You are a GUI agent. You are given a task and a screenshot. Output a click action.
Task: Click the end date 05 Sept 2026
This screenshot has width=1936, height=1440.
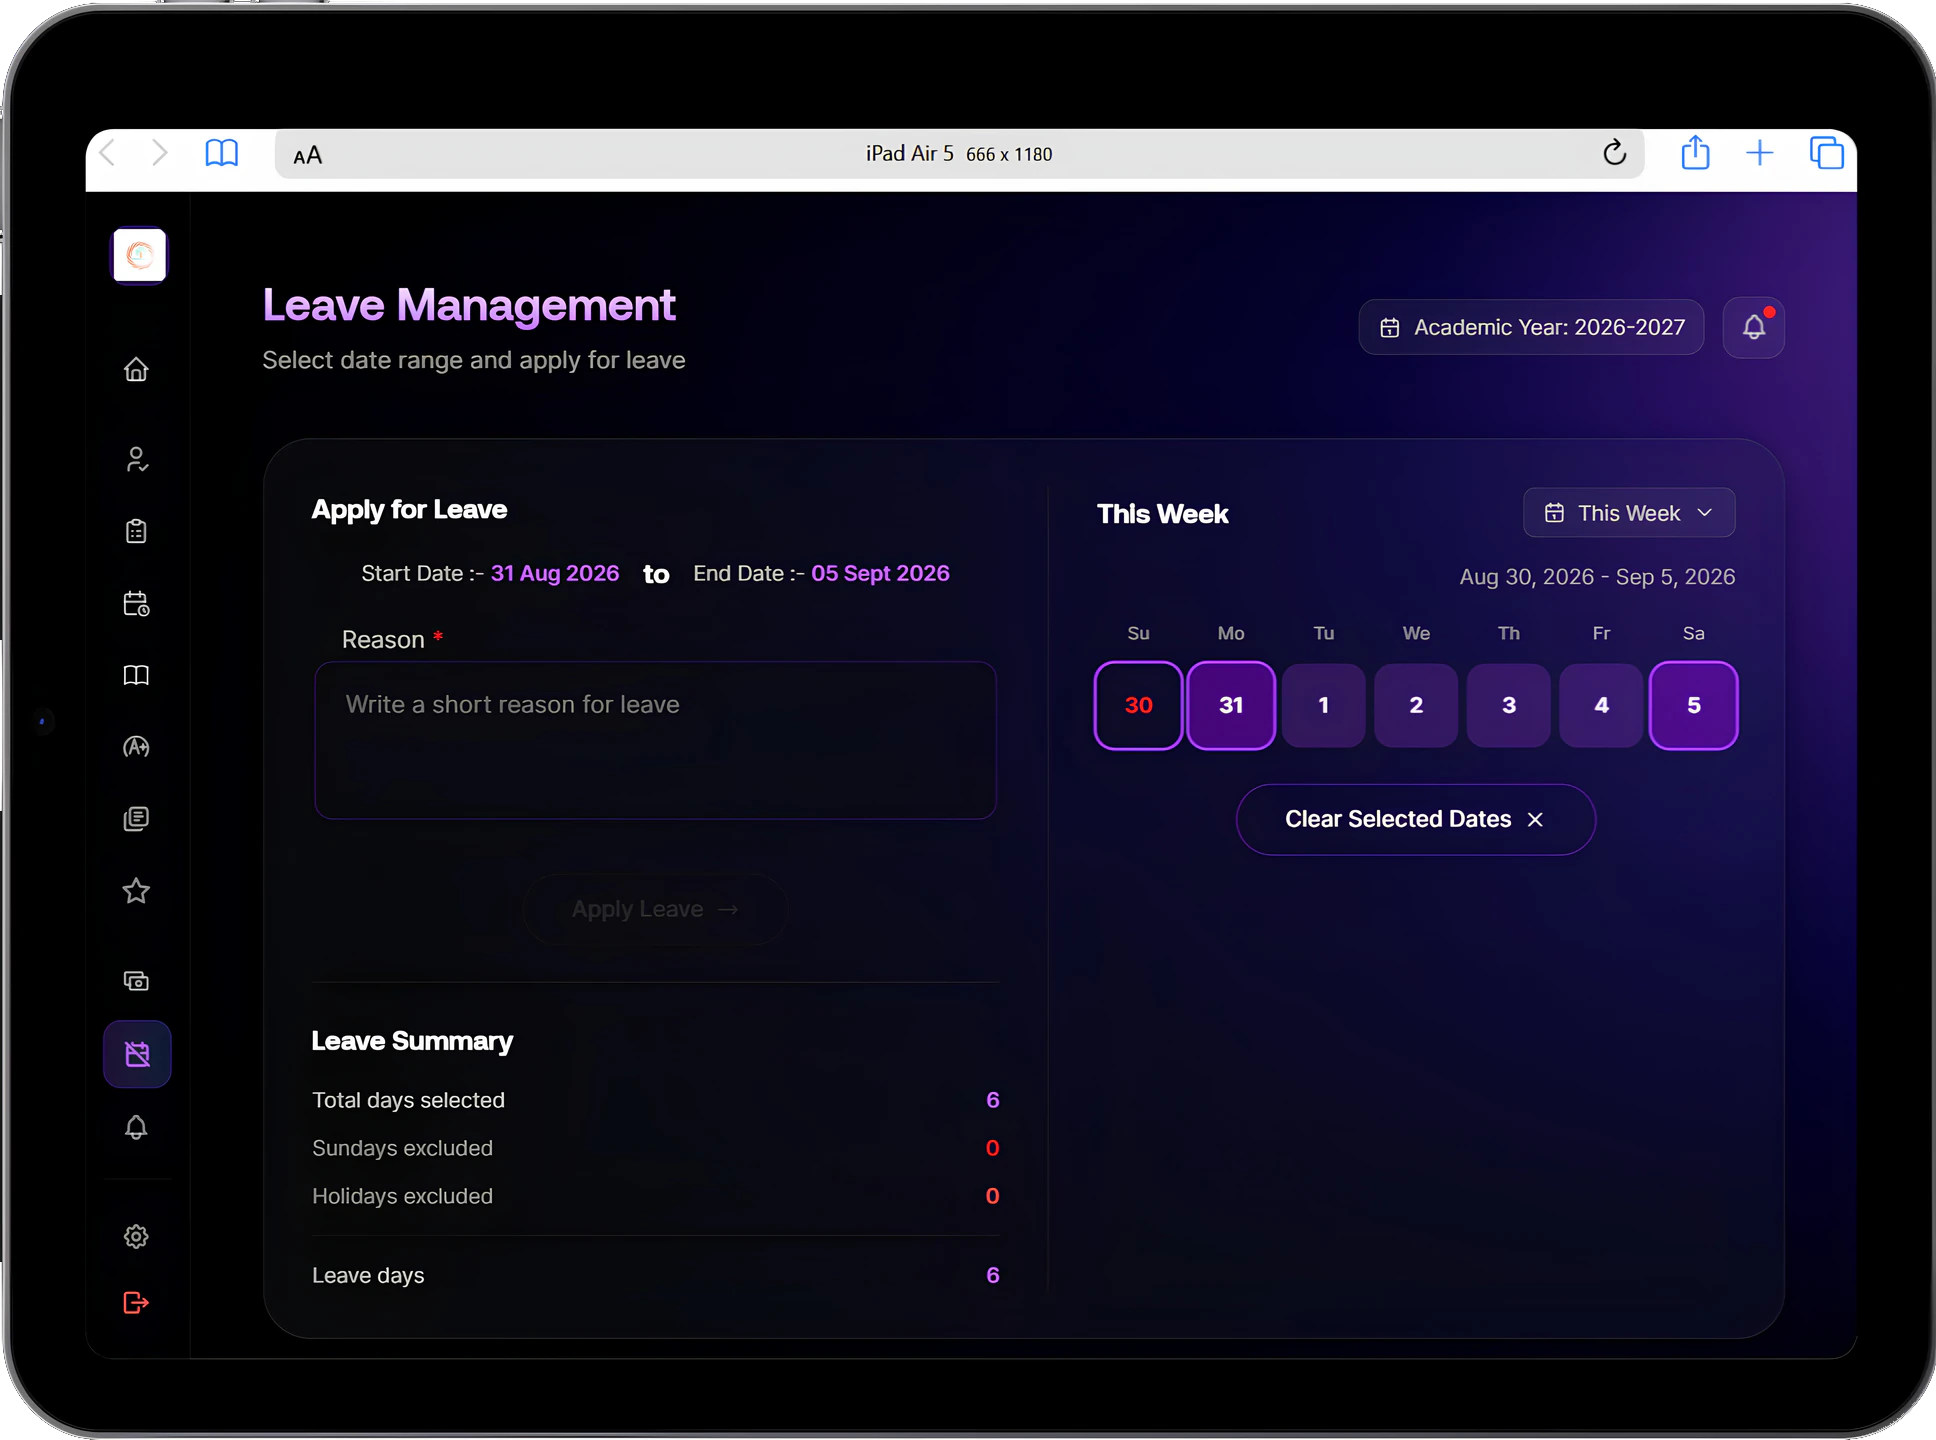[x=880, y=573]
